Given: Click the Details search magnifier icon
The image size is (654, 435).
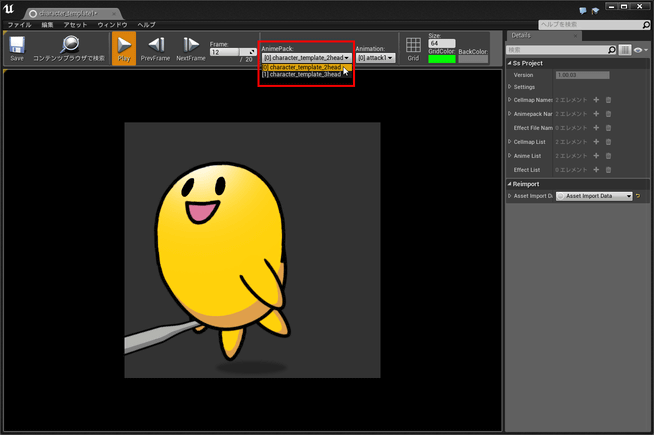Looking at the screenshot, I should pyautogui.click(x=612, y=50).
